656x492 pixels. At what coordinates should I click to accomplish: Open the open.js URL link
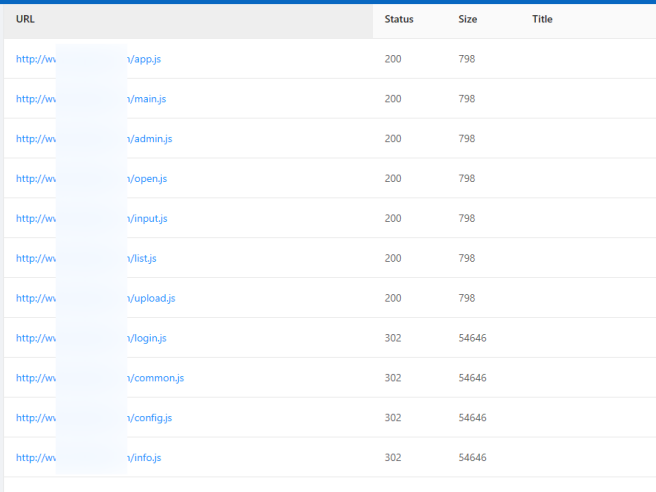[91, 179]
